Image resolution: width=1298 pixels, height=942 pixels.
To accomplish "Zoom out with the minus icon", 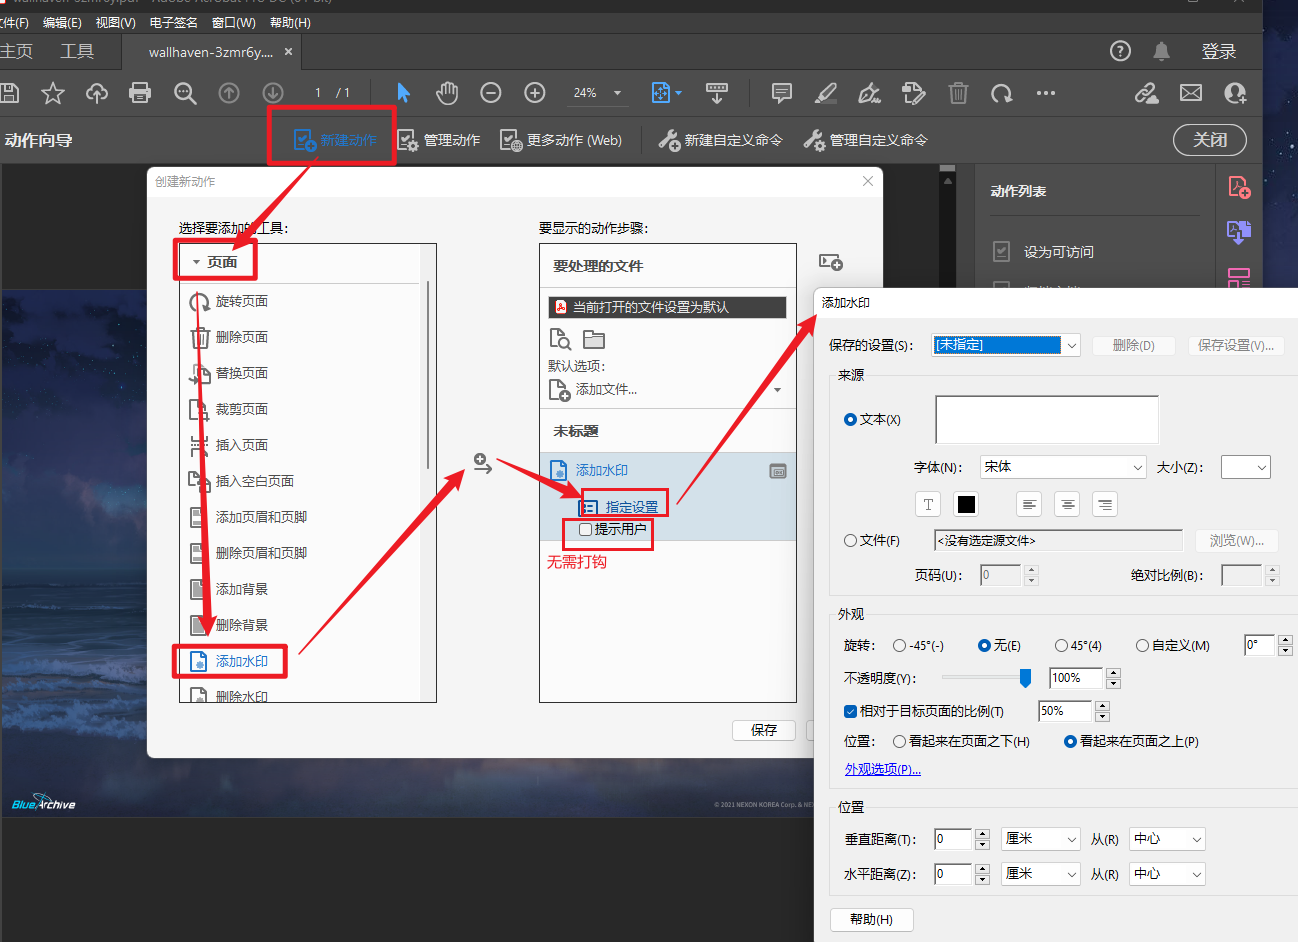I will click(491, 93).
